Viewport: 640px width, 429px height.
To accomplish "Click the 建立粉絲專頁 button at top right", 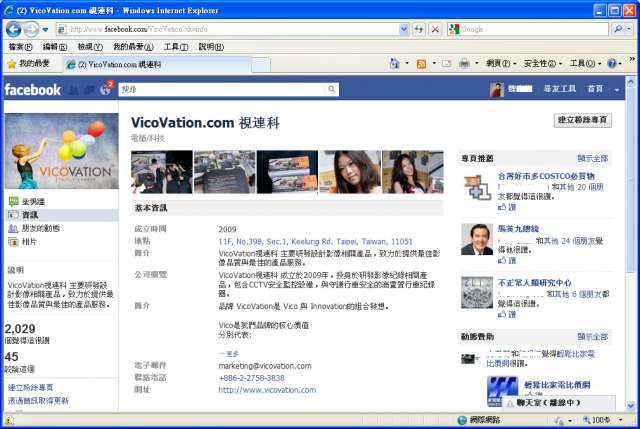I will 582,120.
